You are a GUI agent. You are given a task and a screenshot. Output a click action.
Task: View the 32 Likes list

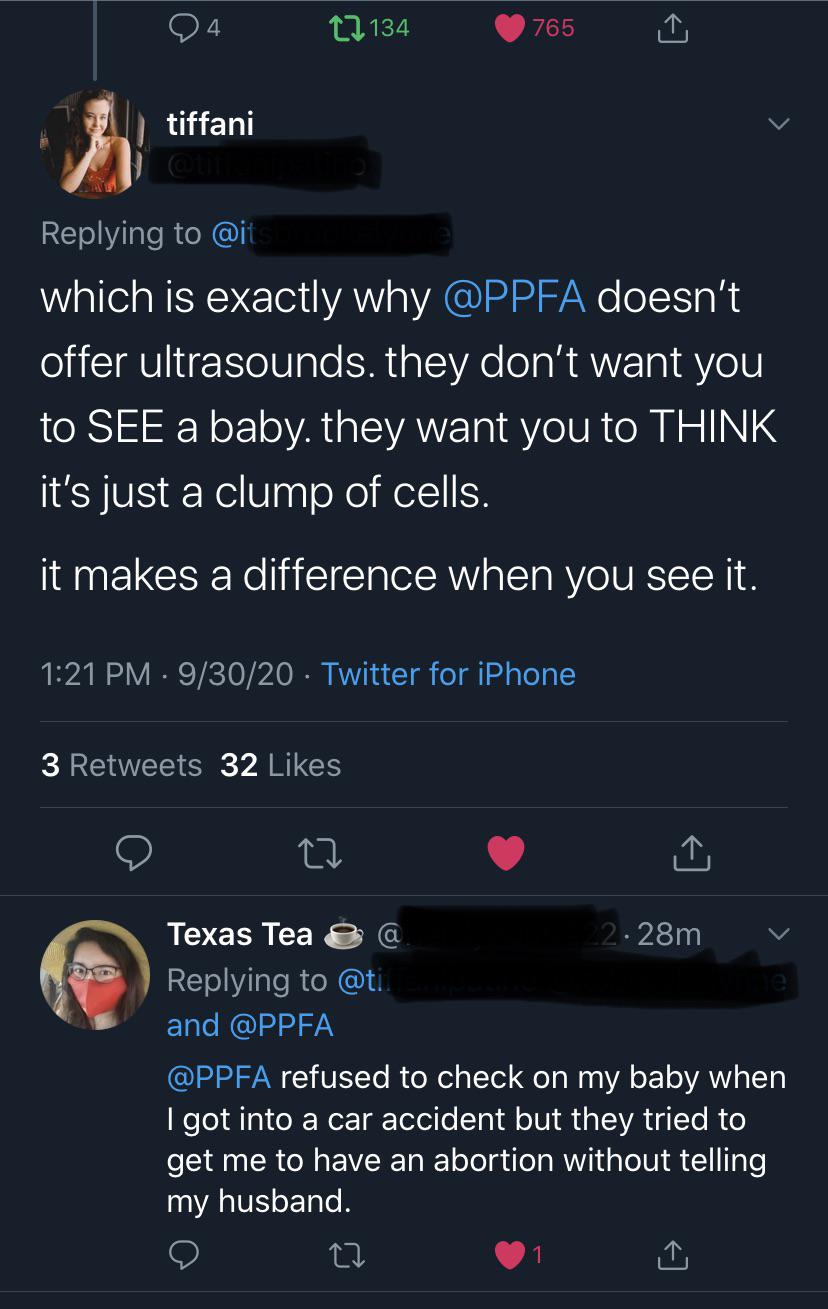point(280,765)
